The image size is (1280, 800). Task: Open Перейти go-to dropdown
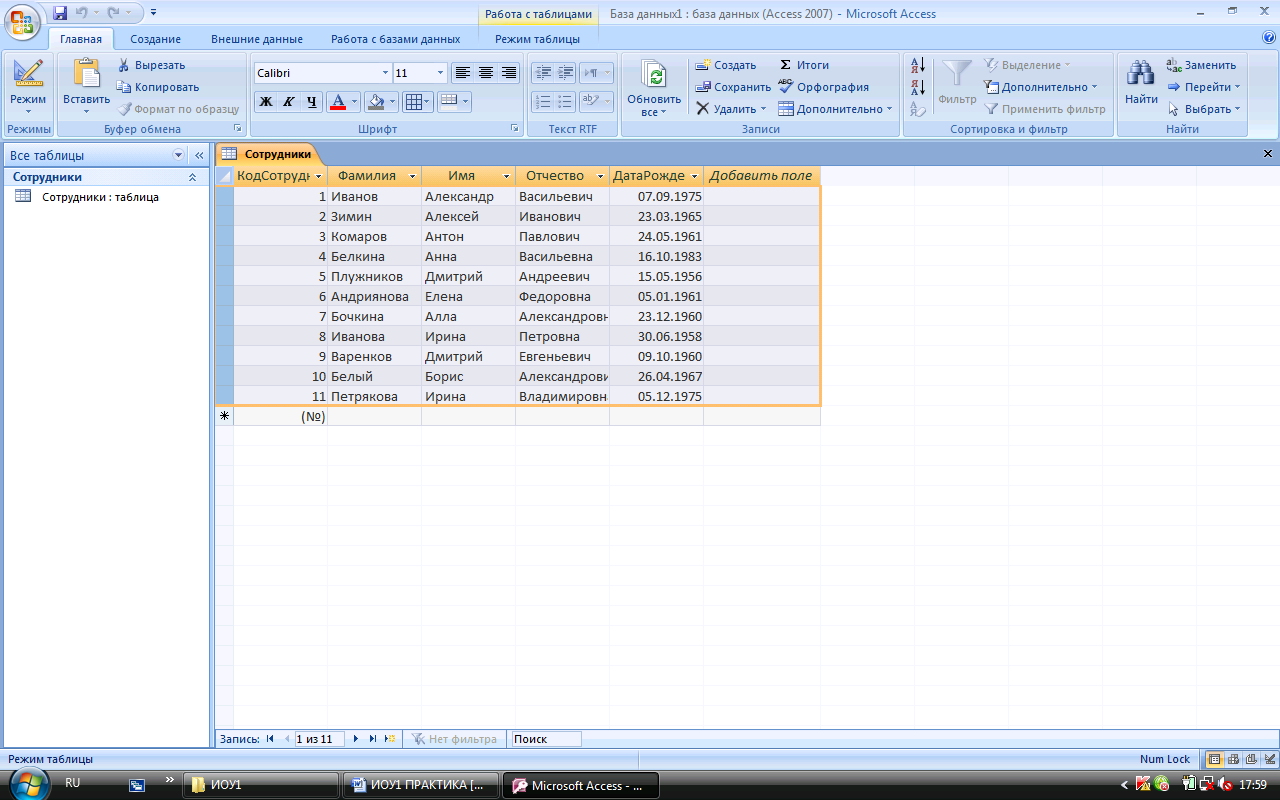pos(1204,87)
